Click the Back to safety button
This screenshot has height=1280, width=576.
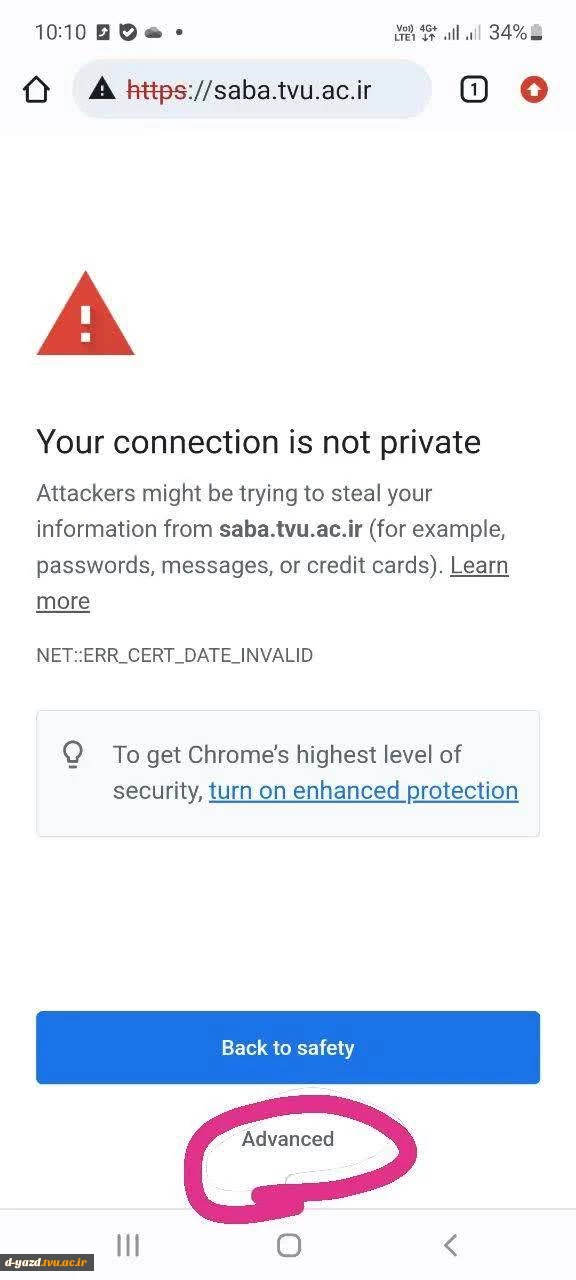pos(288,1047)
